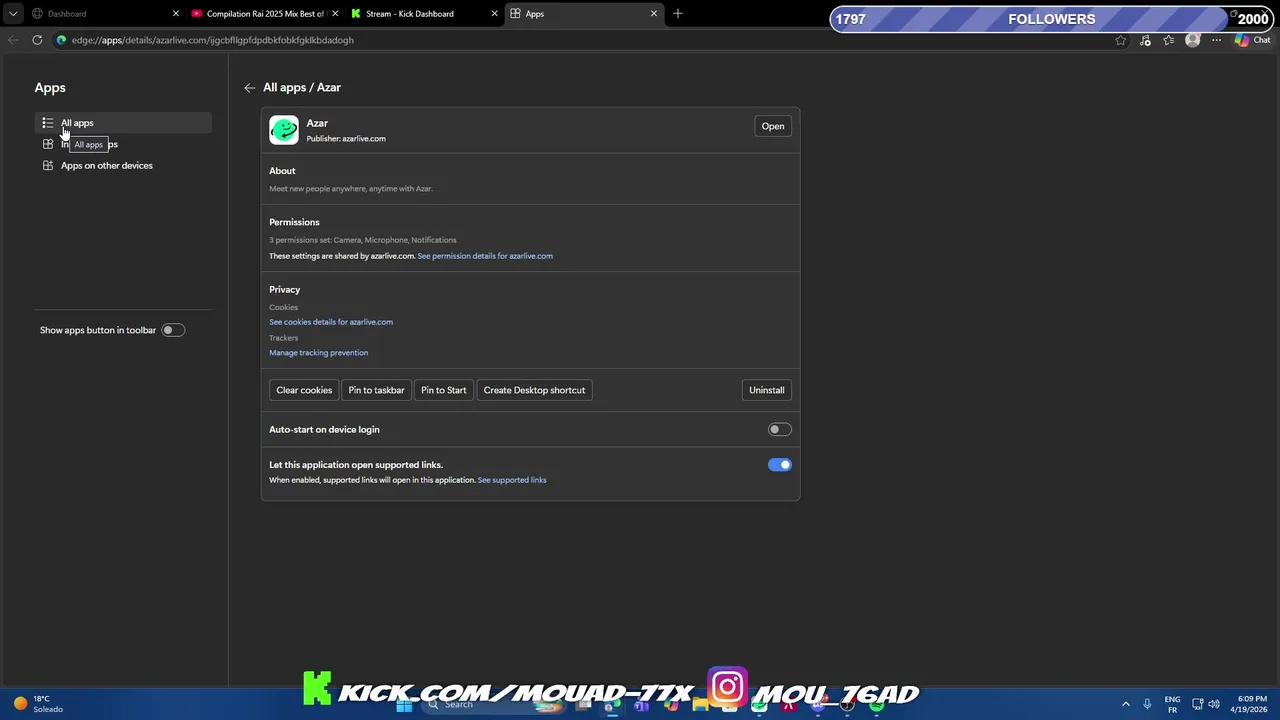Open the media control icon in toolbar
The image size is (1280, 720).
(x=1145, y=40)
